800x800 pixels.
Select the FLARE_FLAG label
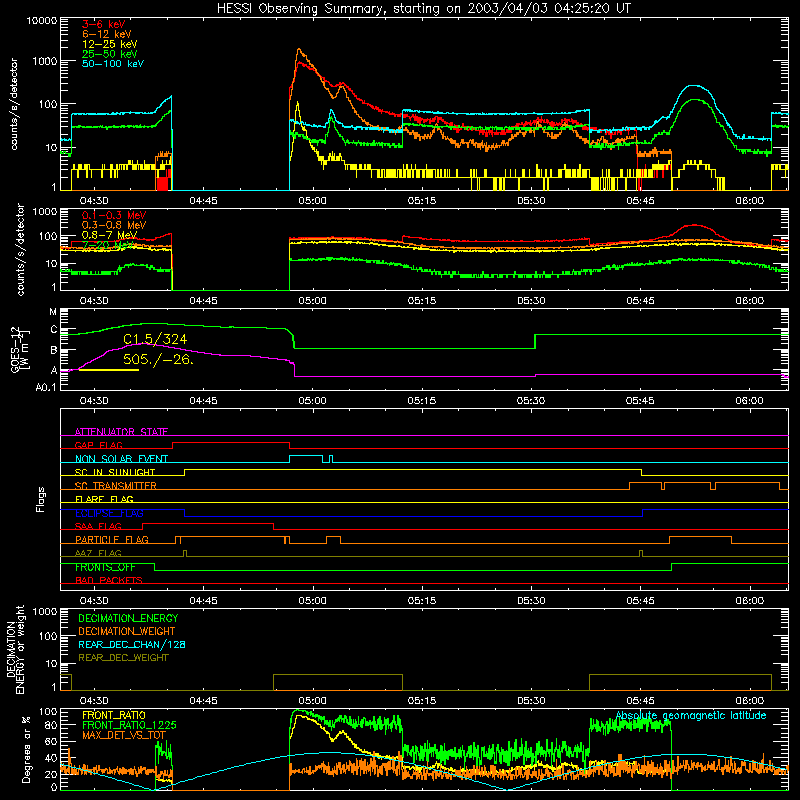[x=104, y=499]
